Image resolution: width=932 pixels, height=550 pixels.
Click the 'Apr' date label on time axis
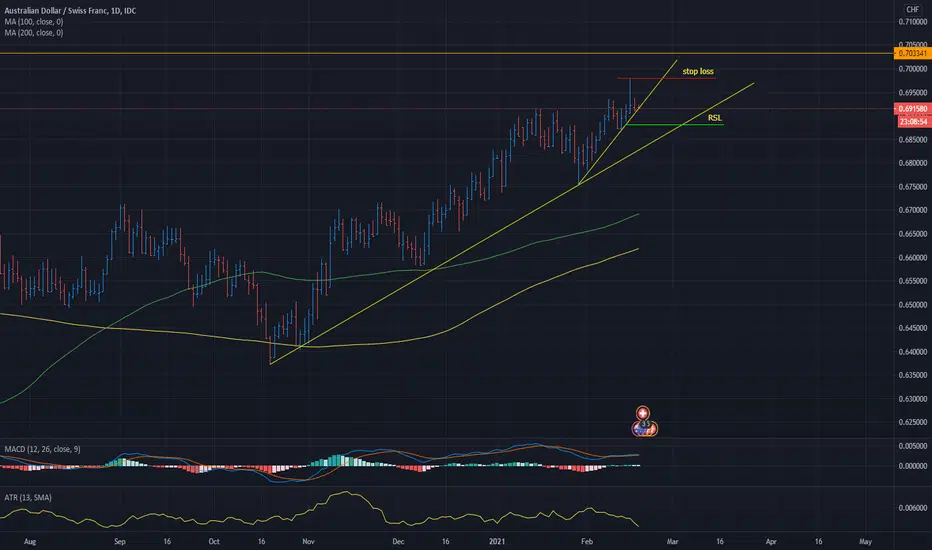tap(771, 542)
